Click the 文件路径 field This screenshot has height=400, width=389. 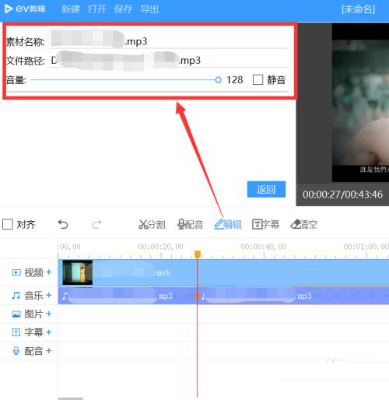[x=168, y=60]
